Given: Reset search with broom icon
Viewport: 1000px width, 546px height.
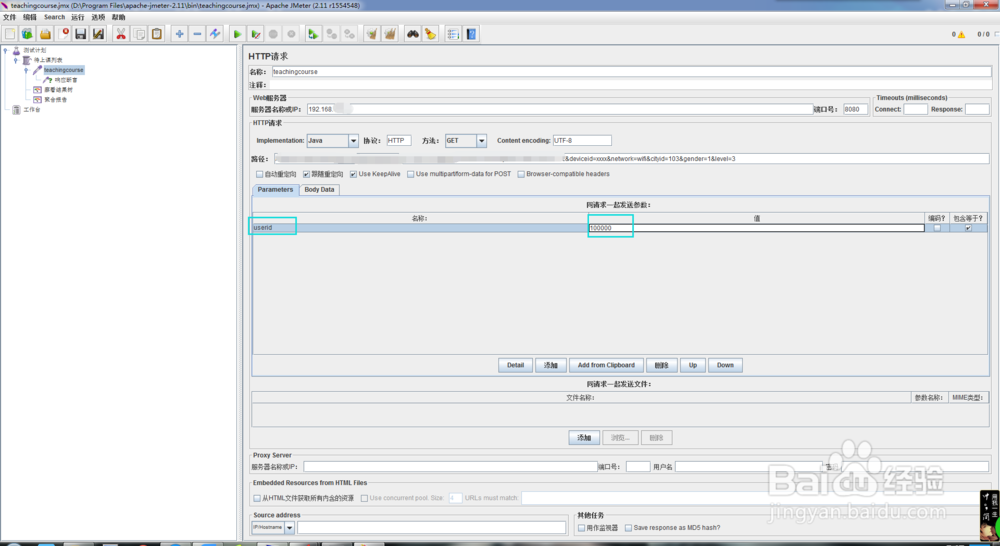Looking at the screenshot, I should pyautogui.click(x=430, y=34).
